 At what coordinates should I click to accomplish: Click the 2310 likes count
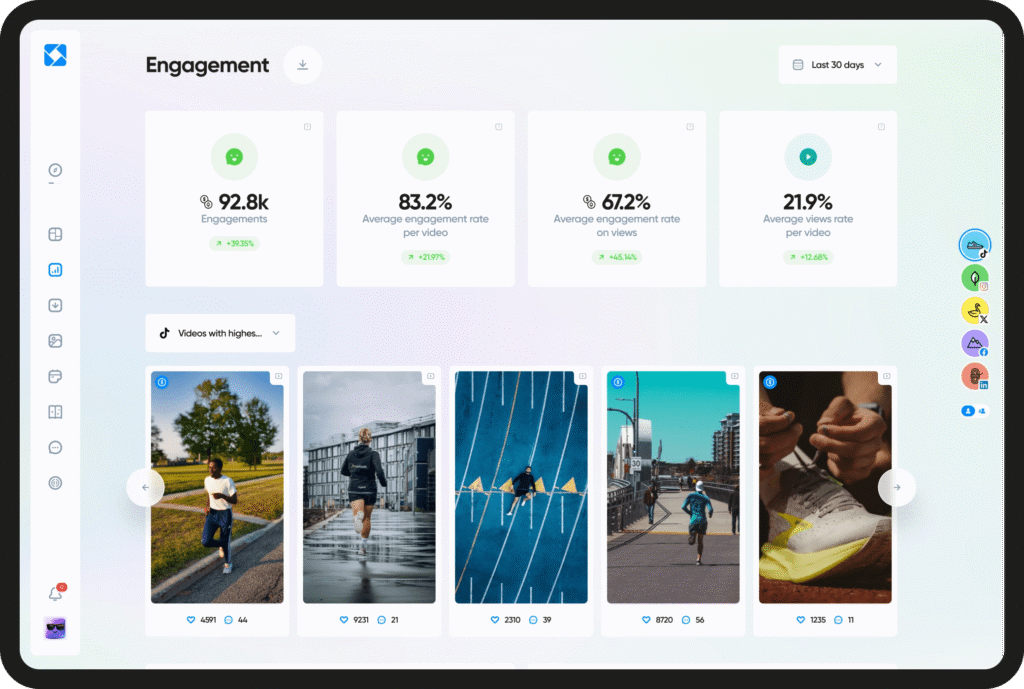[x=513, y=620]
